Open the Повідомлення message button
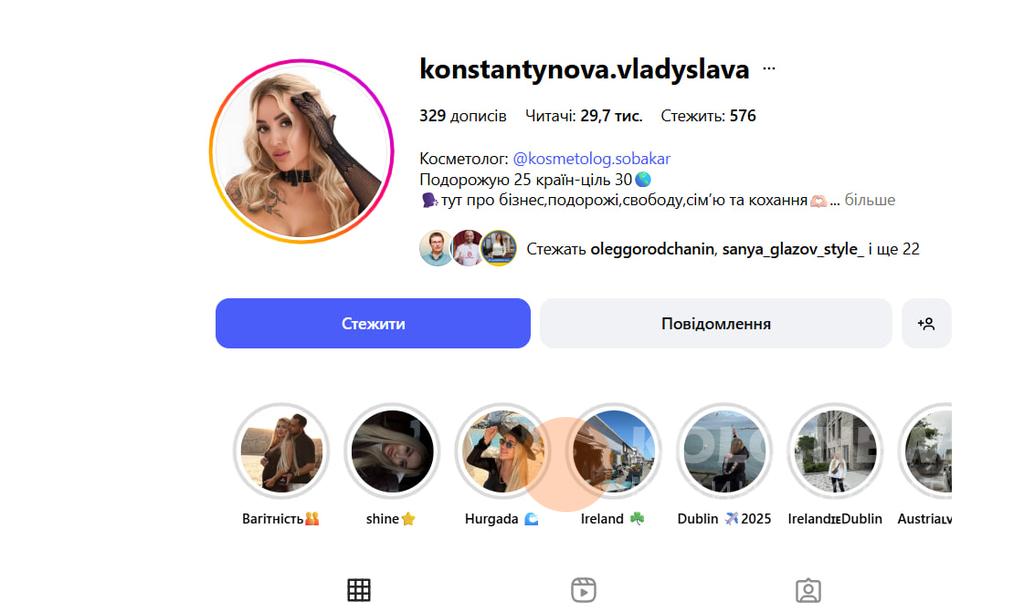1024x612 pixels. 716,323
